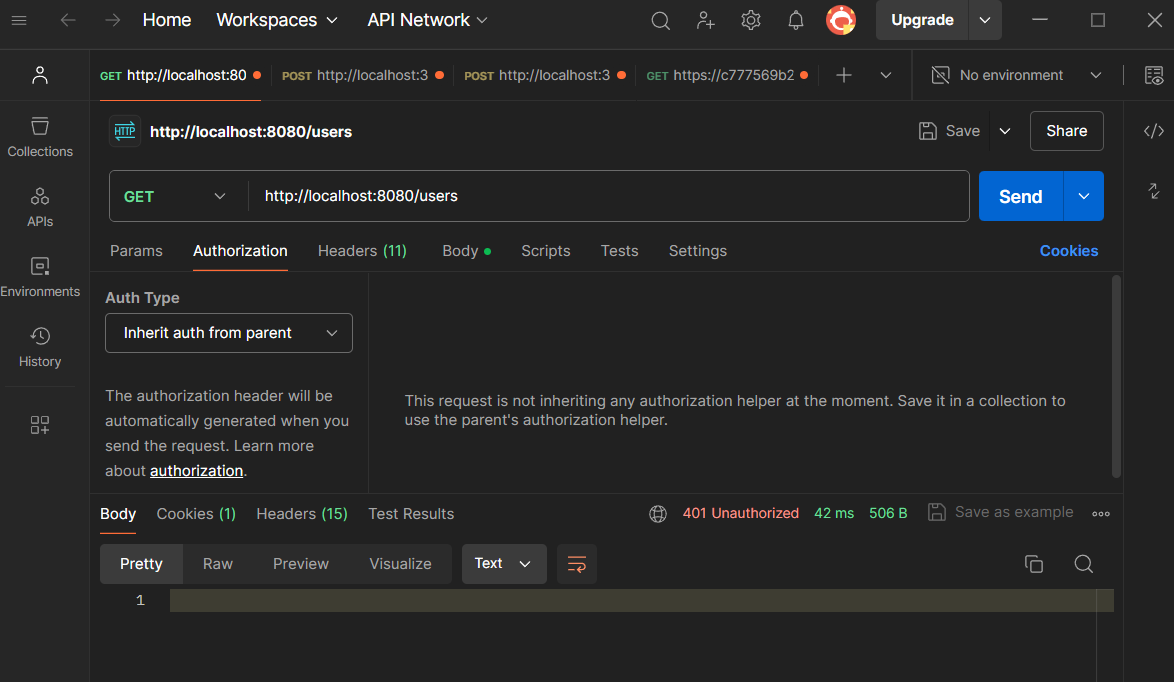Screen dimensions: 1174x682
Task: Toggle line wrap in response body
Action: (x=577, y=564)
